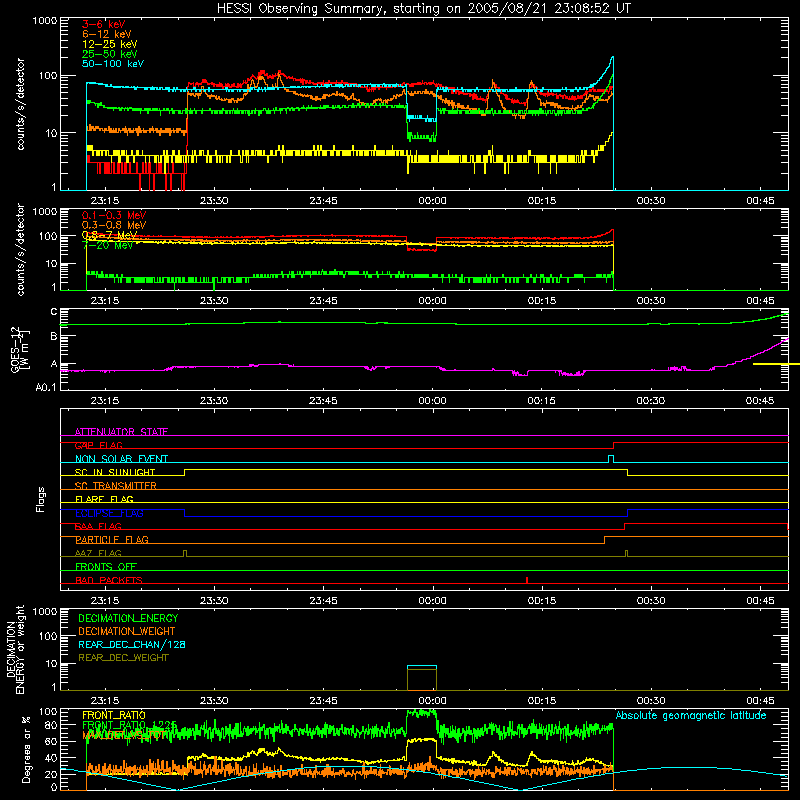800x800 pixels.
Task: Select the BAD_PACKETS flag label
Action: click(109, 580)
